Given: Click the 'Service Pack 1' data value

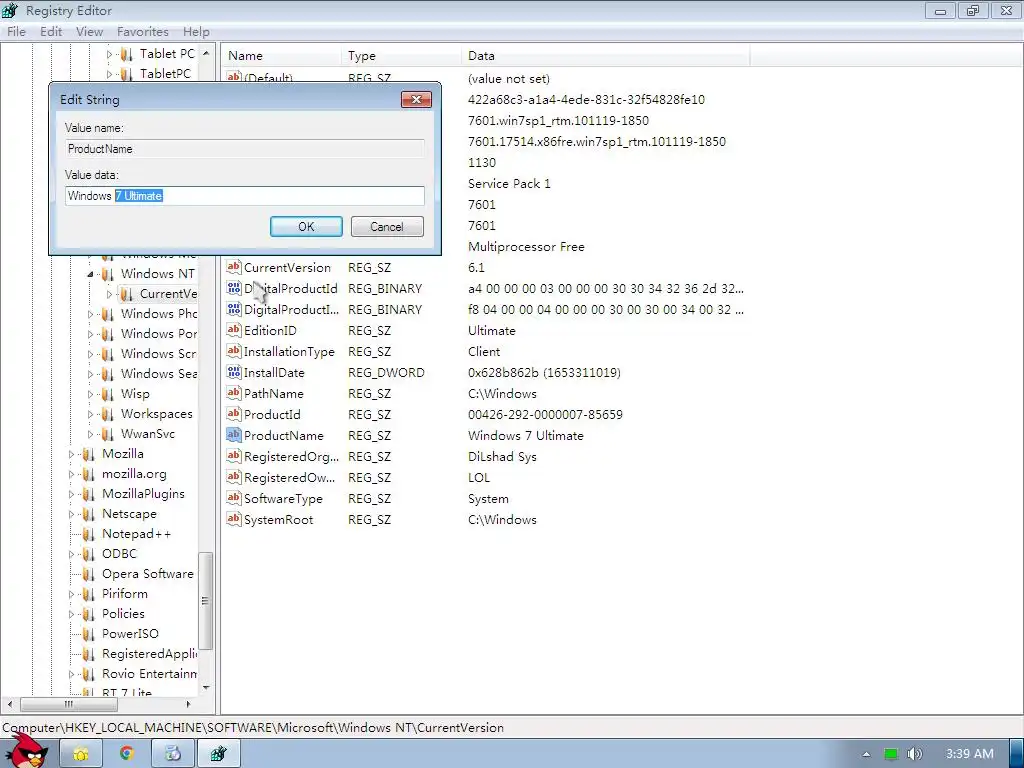Looking at the screenshot, I should point(509,184).
